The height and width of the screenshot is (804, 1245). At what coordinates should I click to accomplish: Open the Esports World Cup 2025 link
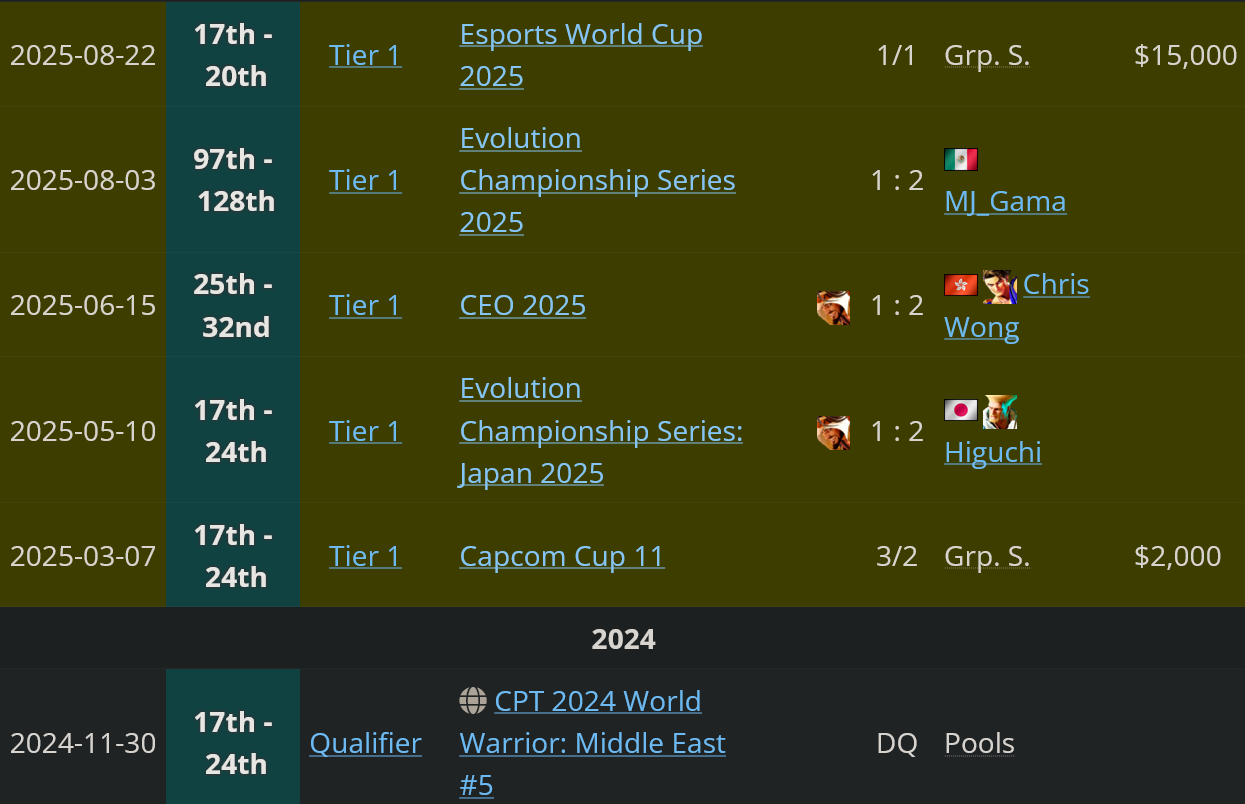coord(581,55)
